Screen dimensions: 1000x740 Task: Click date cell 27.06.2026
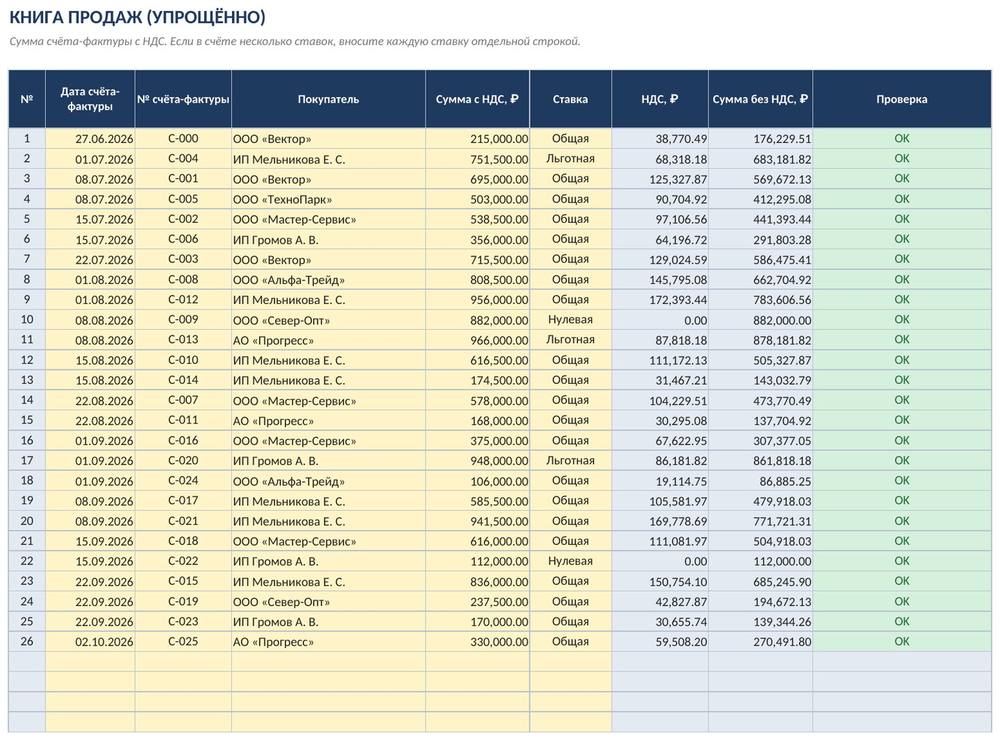[x=90, y=138]
